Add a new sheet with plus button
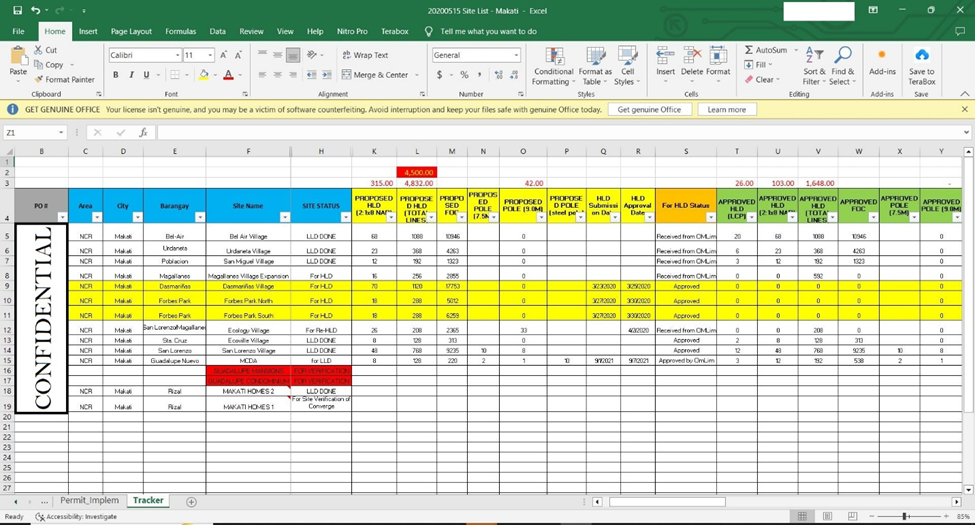This screenshot has height=525, width=975. click(x=192, y=501)
